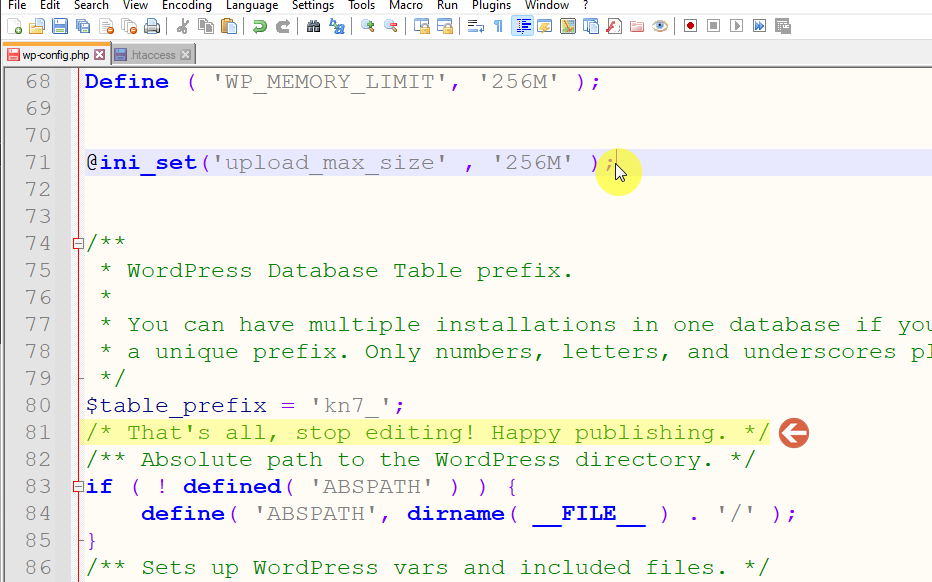Paste clipboard content using the Paste icon
Screen dimensions: 932x582
(x=229, y=26)
